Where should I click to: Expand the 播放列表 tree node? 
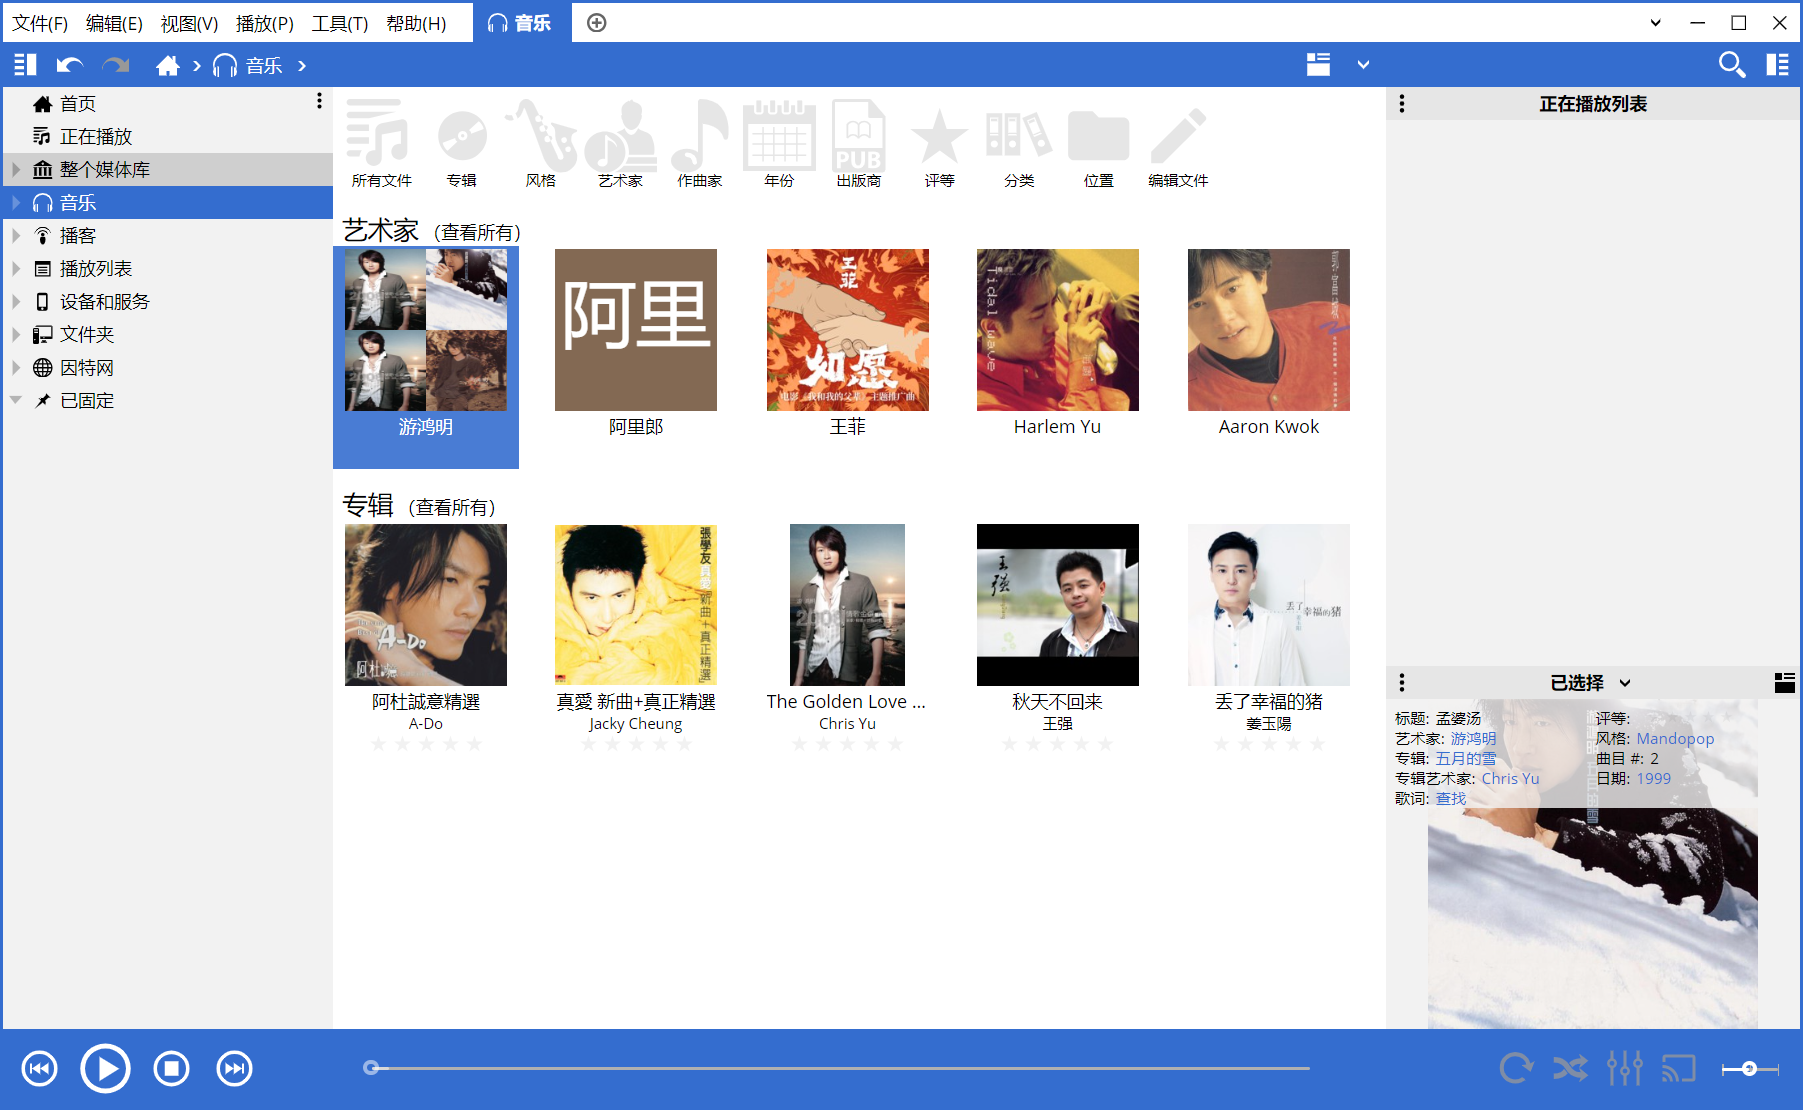[x=16, y=269]
